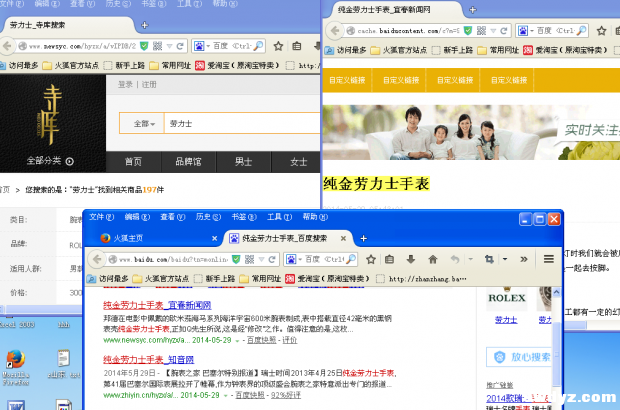Click the back arrow in the Baidu search window
The image size is (620, 410).
(x=96, y=259)
